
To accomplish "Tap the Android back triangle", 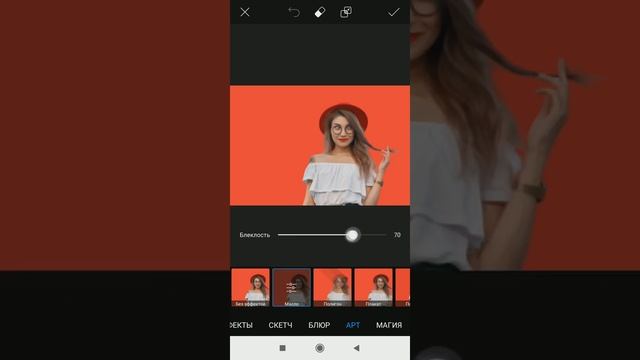I will [x=357, y=348].
